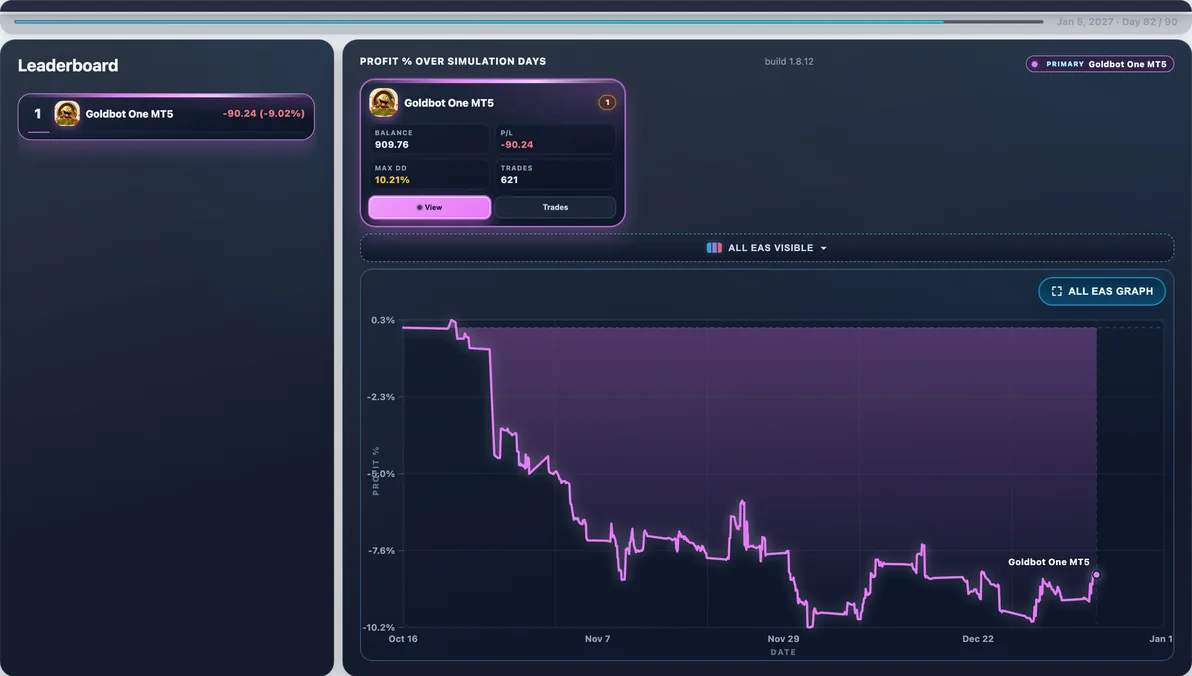Click the purple dot in the Primary badge
This screenshot has width=1192, height=676.
click(1035, 65)
